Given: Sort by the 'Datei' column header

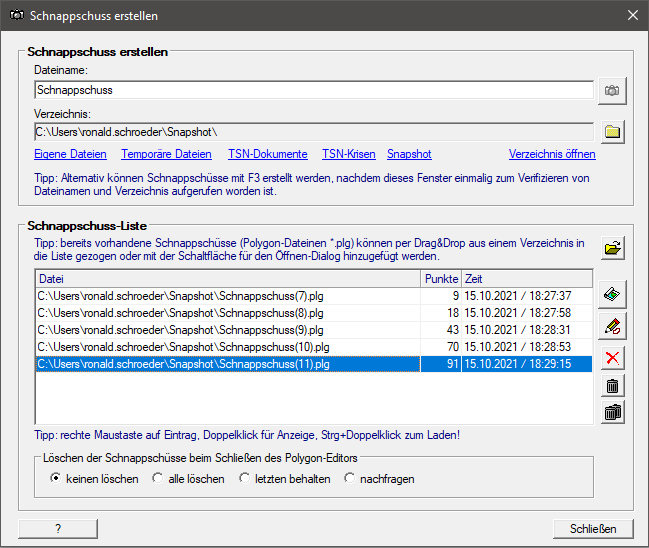Looking at the screenshot, I should pyautogui.click(x=228, y=279).
